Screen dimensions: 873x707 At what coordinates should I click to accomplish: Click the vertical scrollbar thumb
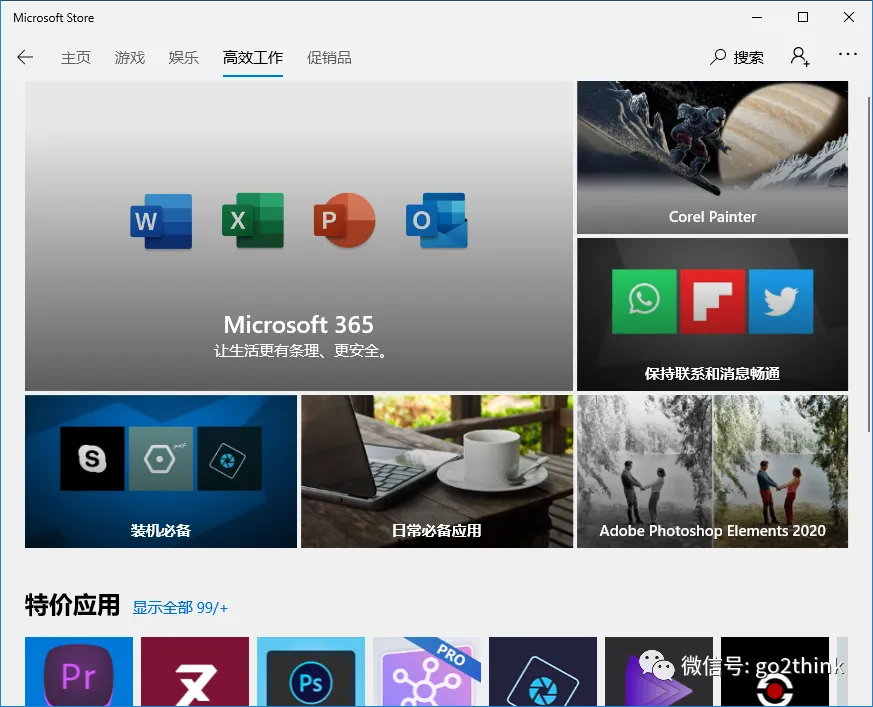coord(869,264)
